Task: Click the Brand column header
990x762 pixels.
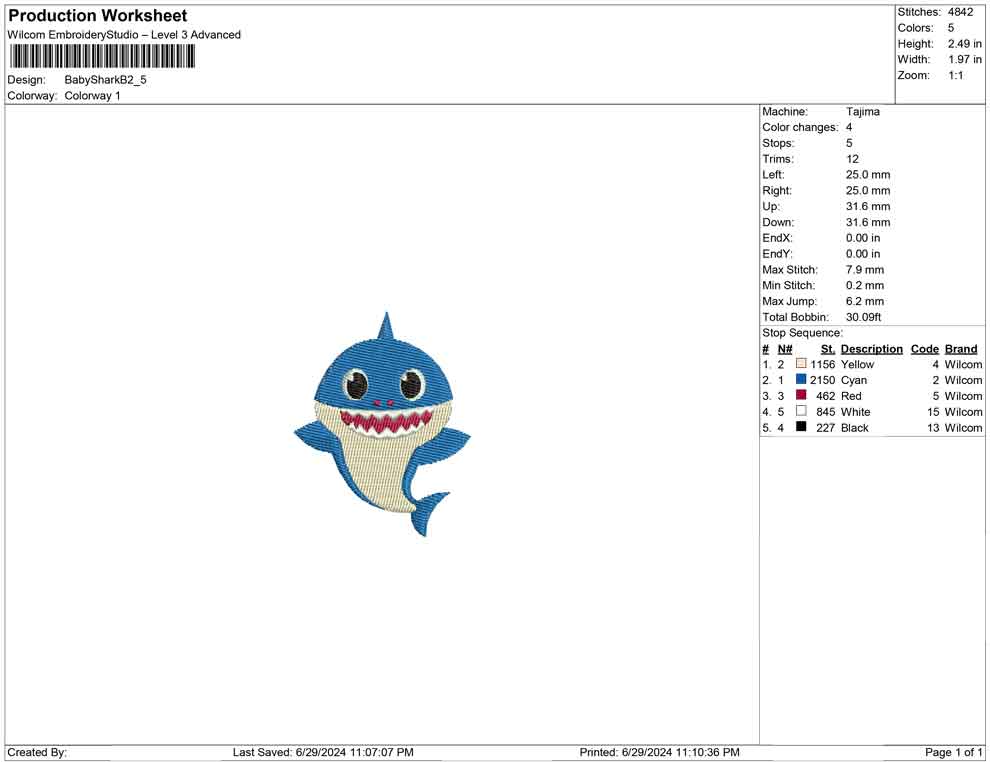Action: click(961, 349)
